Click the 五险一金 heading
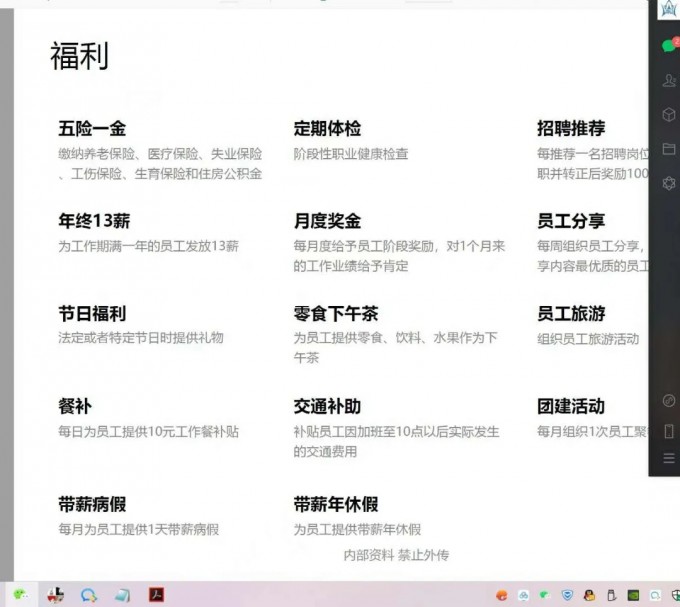 pos(92,128)
